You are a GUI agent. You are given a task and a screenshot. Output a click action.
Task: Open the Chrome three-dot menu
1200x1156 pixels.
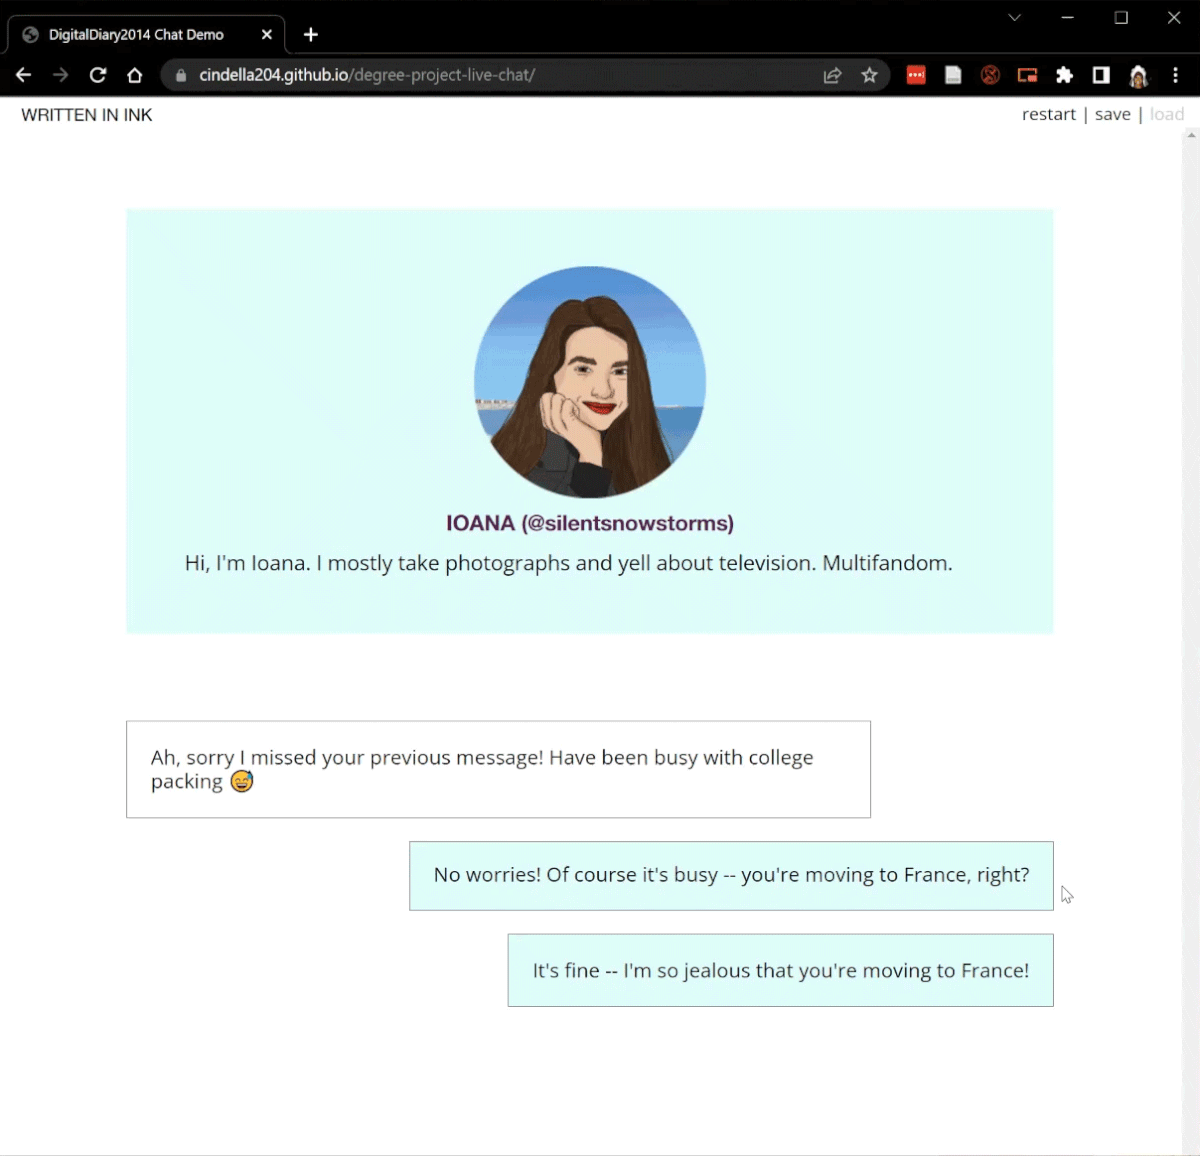(x=1175, y=75)
